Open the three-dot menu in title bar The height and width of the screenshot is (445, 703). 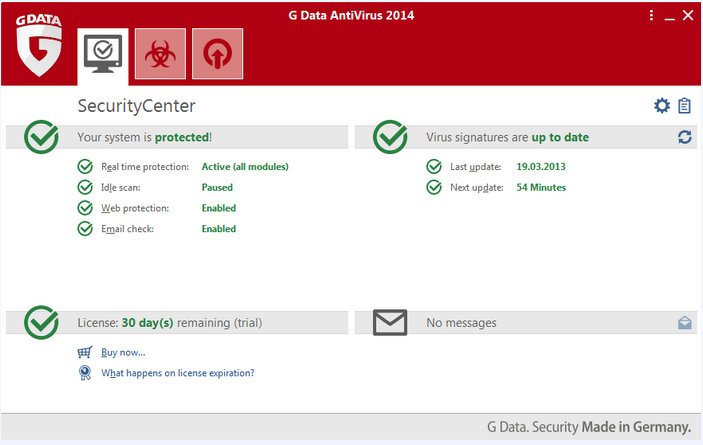pos(651,16)
